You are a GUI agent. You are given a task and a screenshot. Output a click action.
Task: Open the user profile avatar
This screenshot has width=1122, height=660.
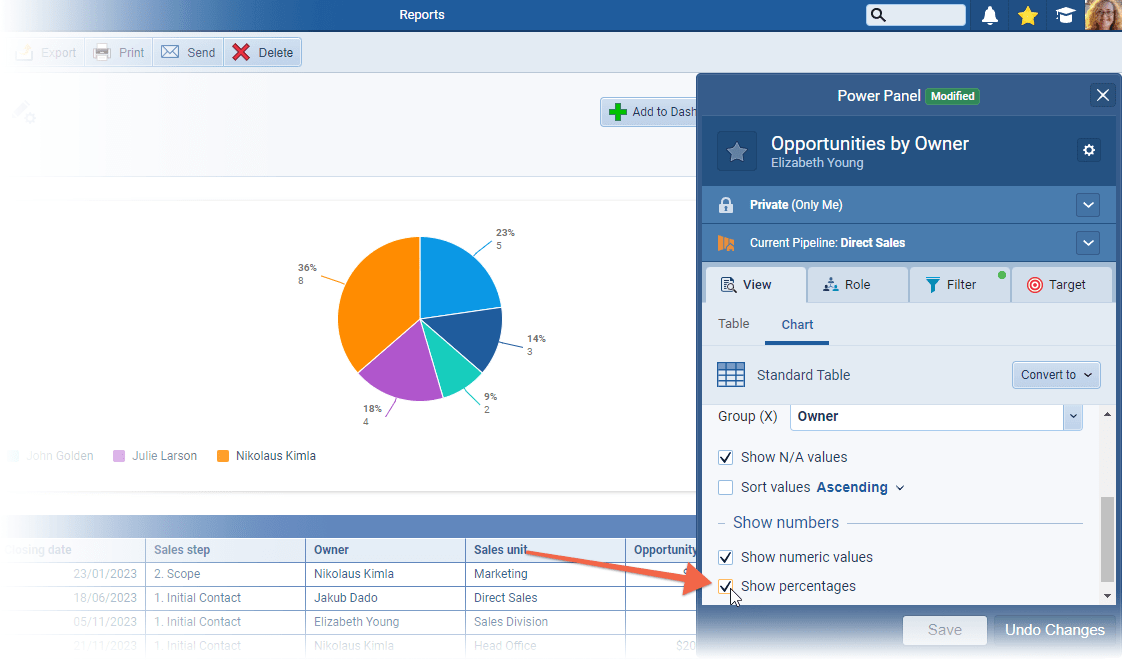(1103, 15)
